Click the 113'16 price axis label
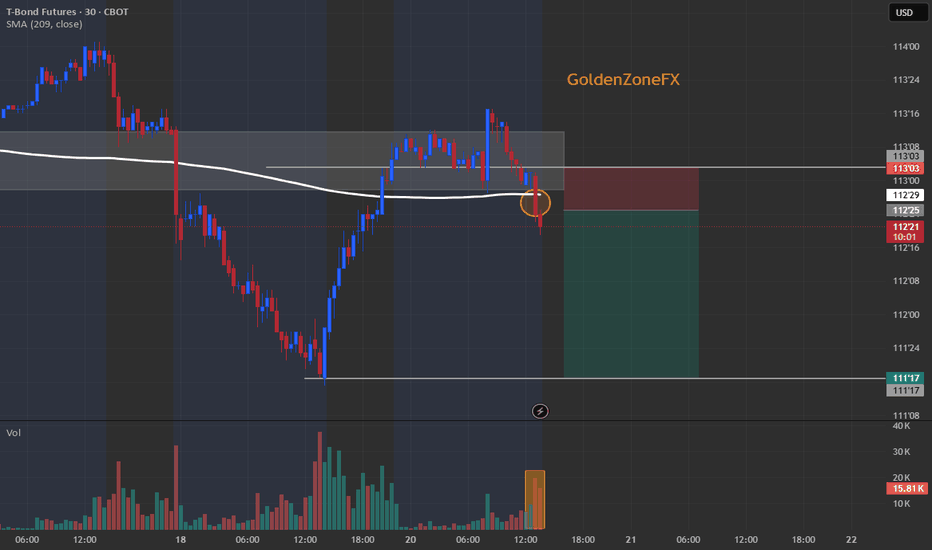The image size is (932, 550). point(906,114)
